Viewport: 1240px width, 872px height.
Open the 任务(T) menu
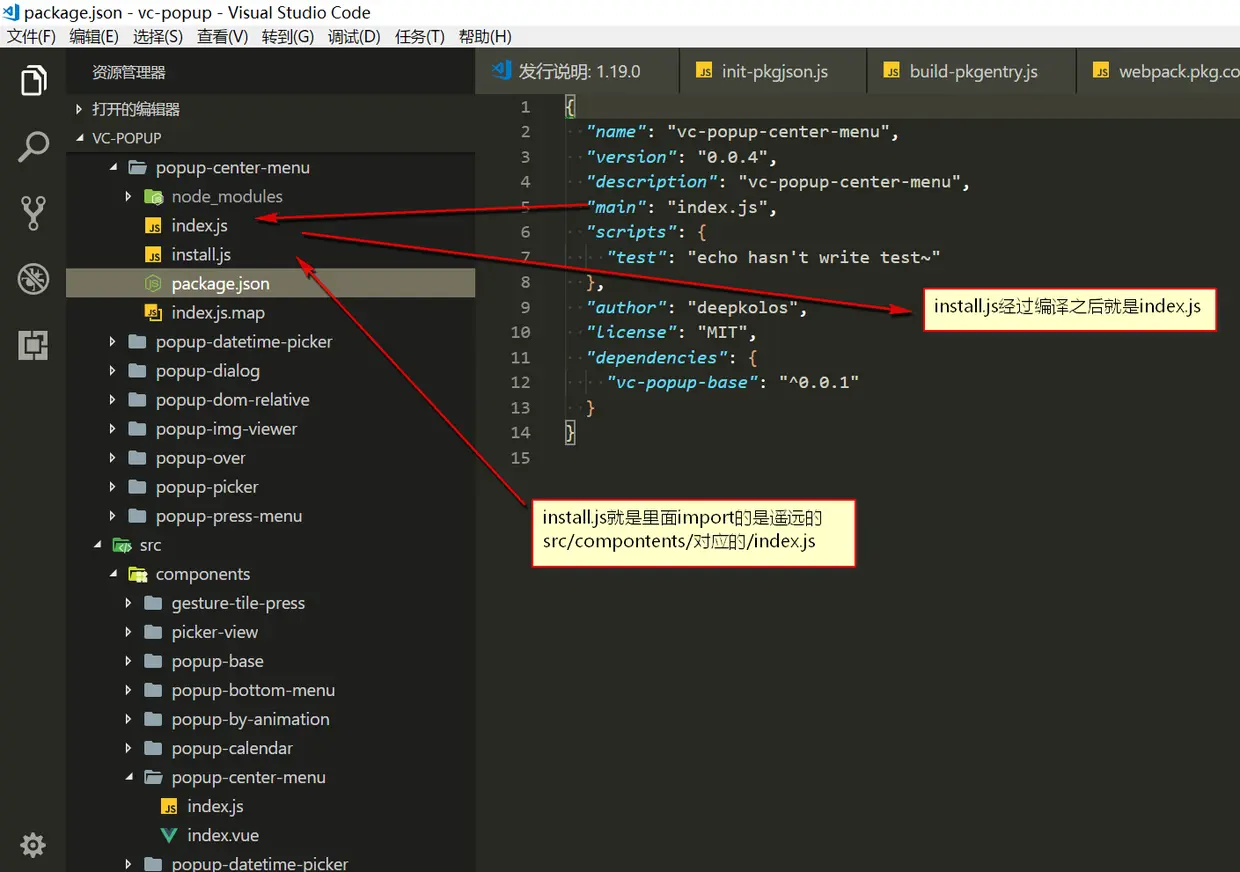(420, 37)
